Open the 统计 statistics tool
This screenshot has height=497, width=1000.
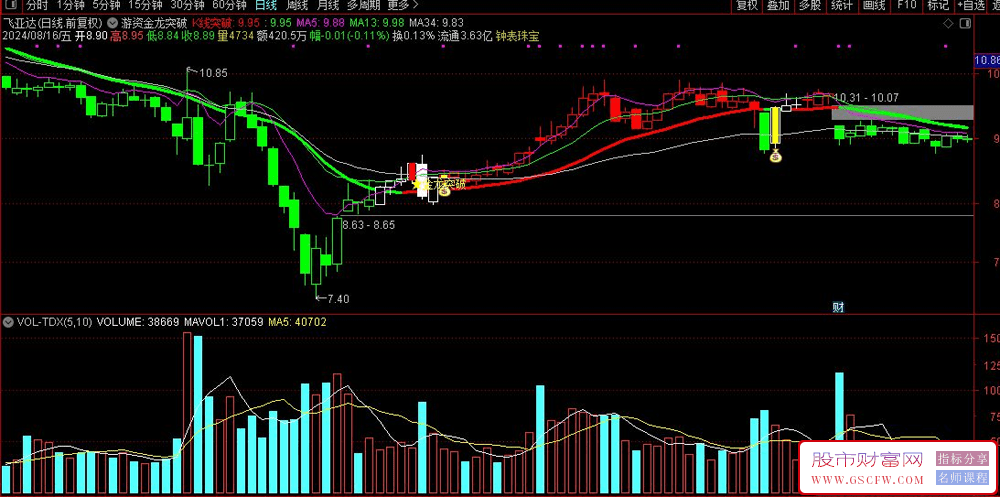click(x=842, y=6)
